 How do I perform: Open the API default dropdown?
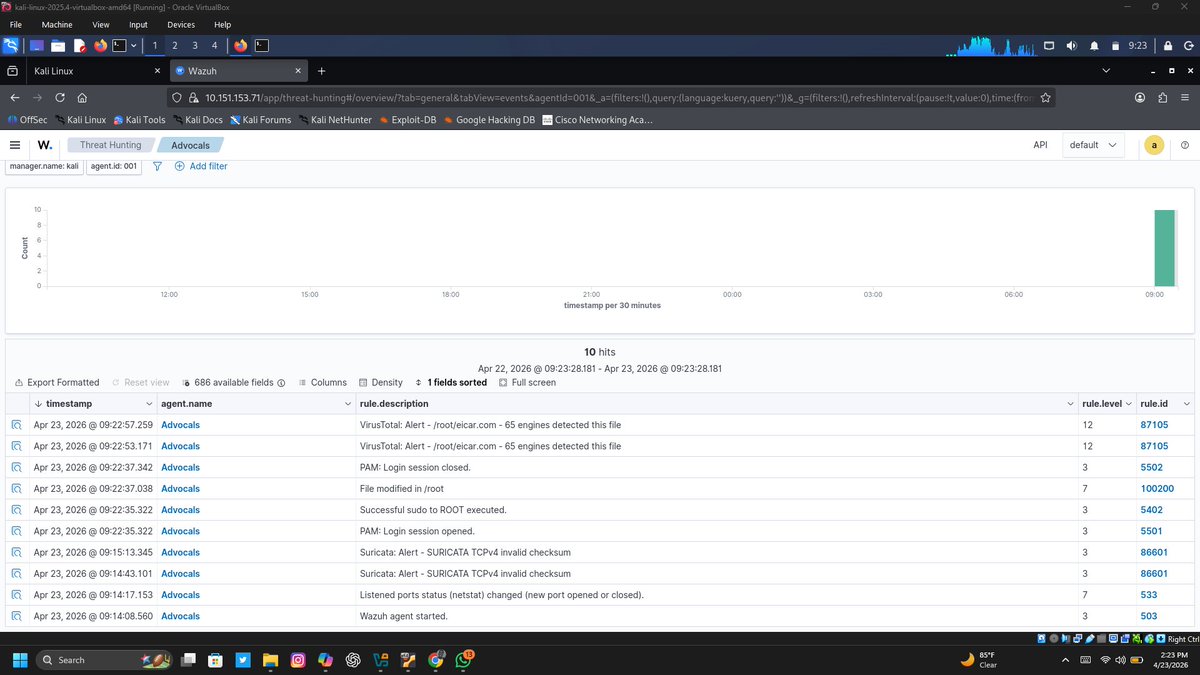tap(1093, 145)
